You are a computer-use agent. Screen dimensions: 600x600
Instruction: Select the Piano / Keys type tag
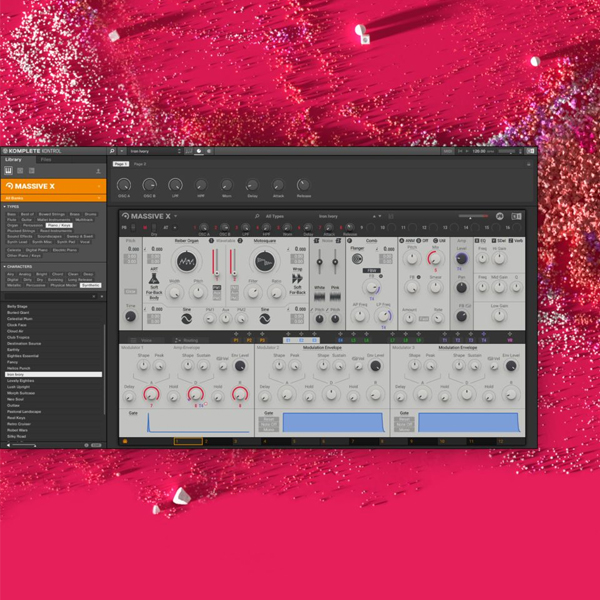59,225
